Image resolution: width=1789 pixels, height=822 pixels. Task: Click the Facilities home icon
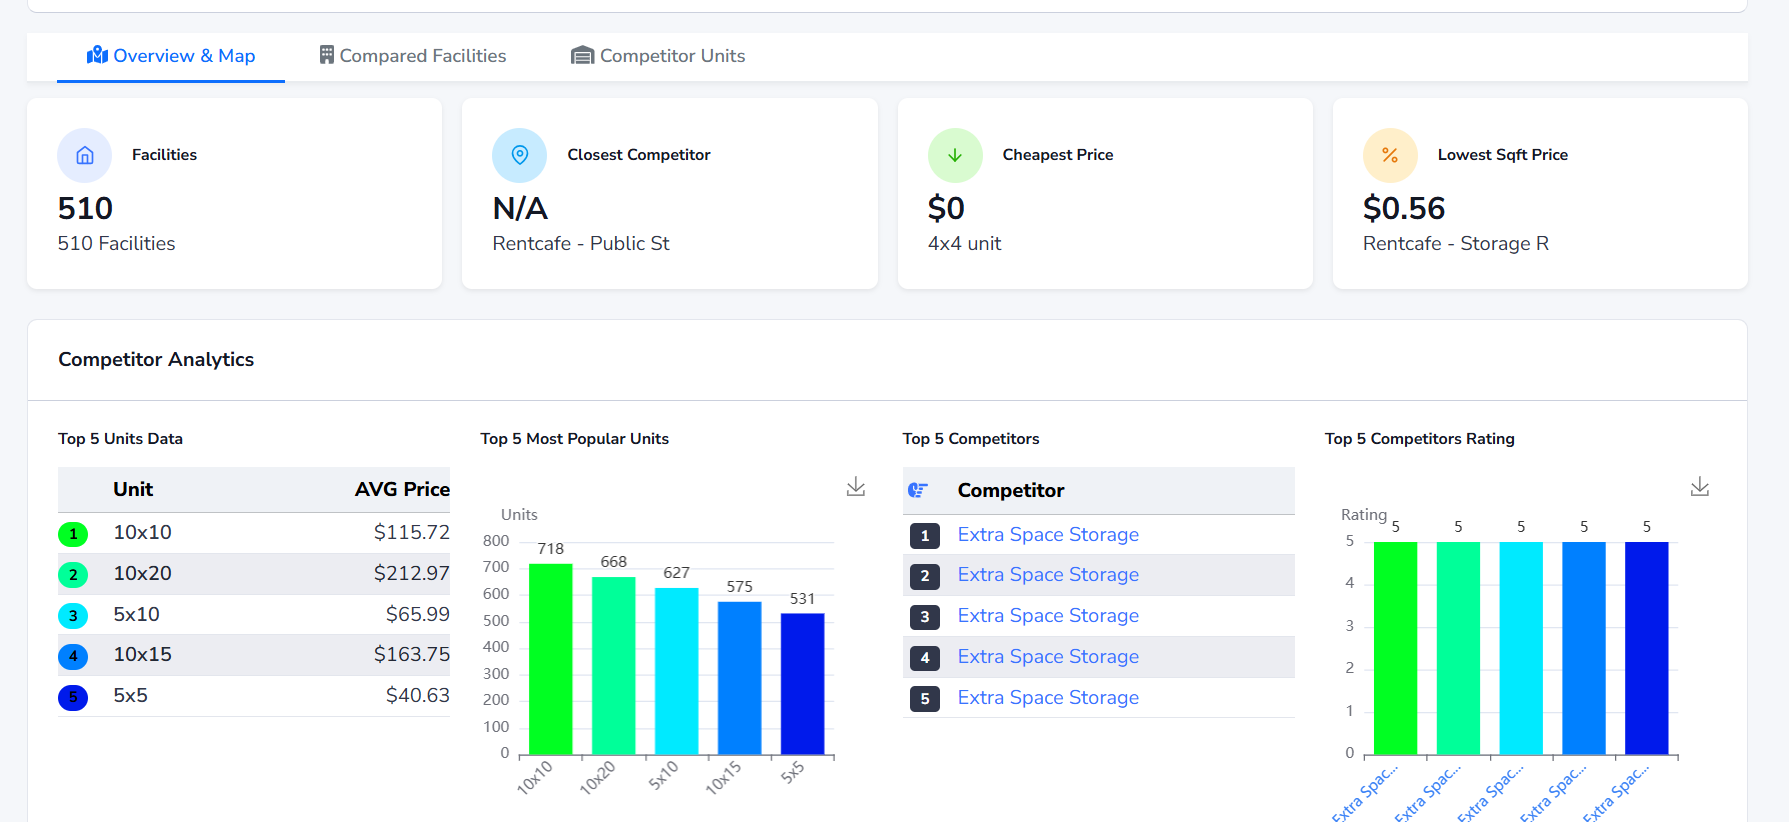(85, 155)
